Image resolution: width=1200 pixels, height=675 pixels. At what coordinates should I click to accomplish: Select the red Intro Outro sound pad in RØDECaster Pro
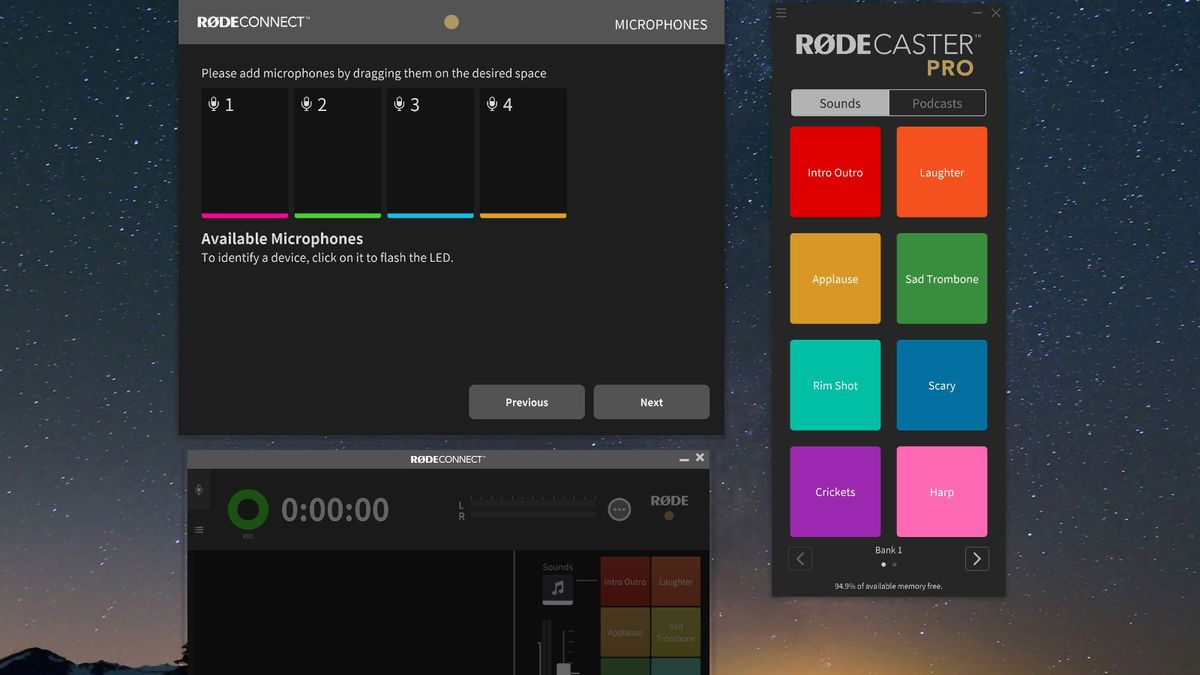(835, 172)
